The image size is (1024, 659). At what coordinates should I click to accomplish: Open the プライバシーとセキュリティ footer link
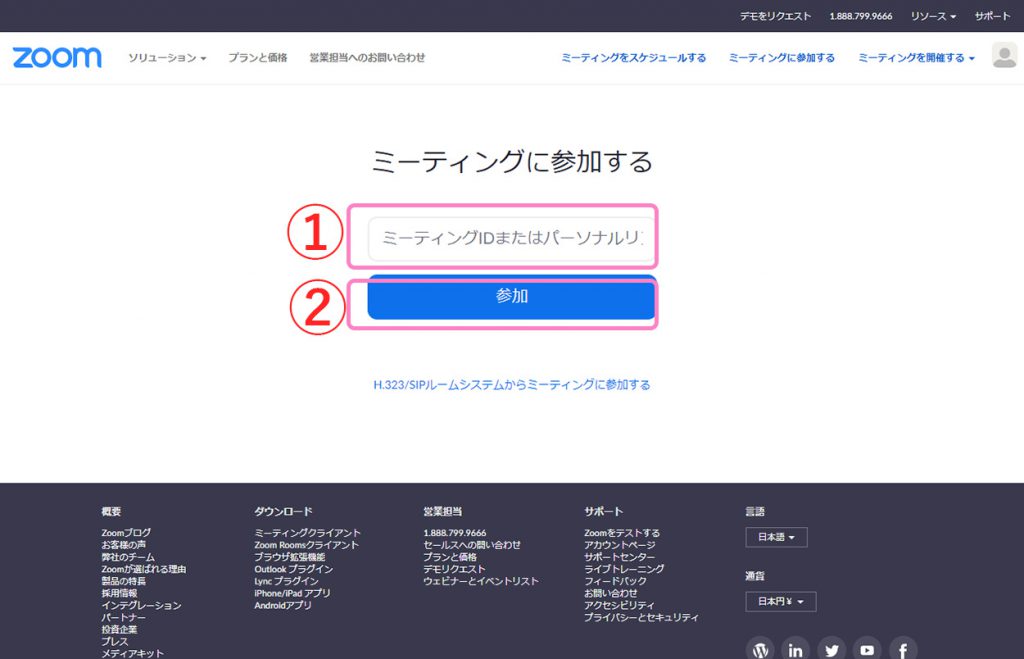(641, 617)
